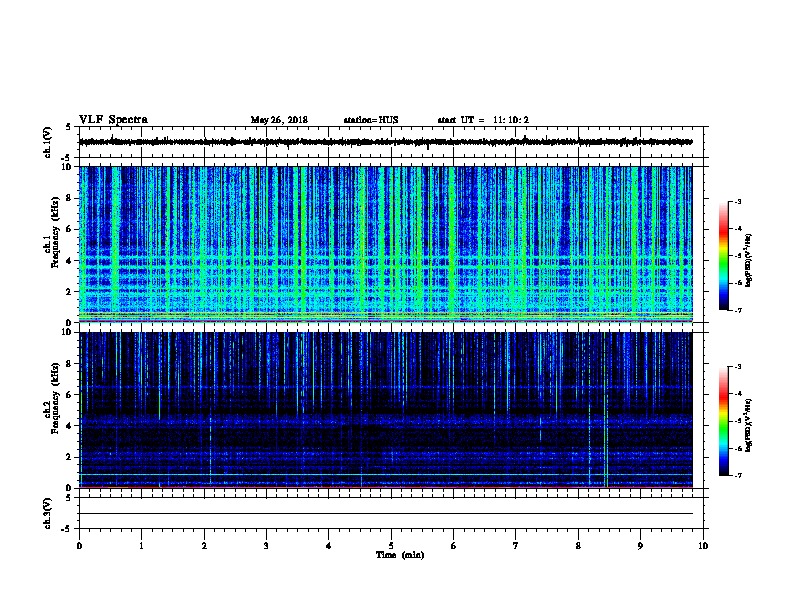Click the "VLF Spectra" plot title
The image size is (792, 612).
(x=113, y=120)
